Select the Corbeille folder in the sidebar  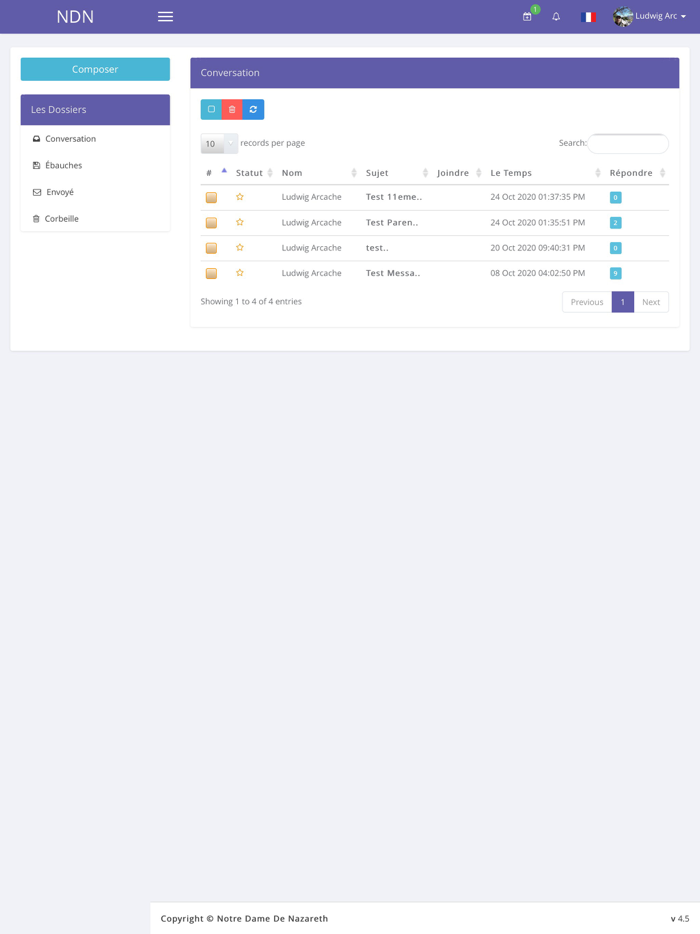pos(62,218)
